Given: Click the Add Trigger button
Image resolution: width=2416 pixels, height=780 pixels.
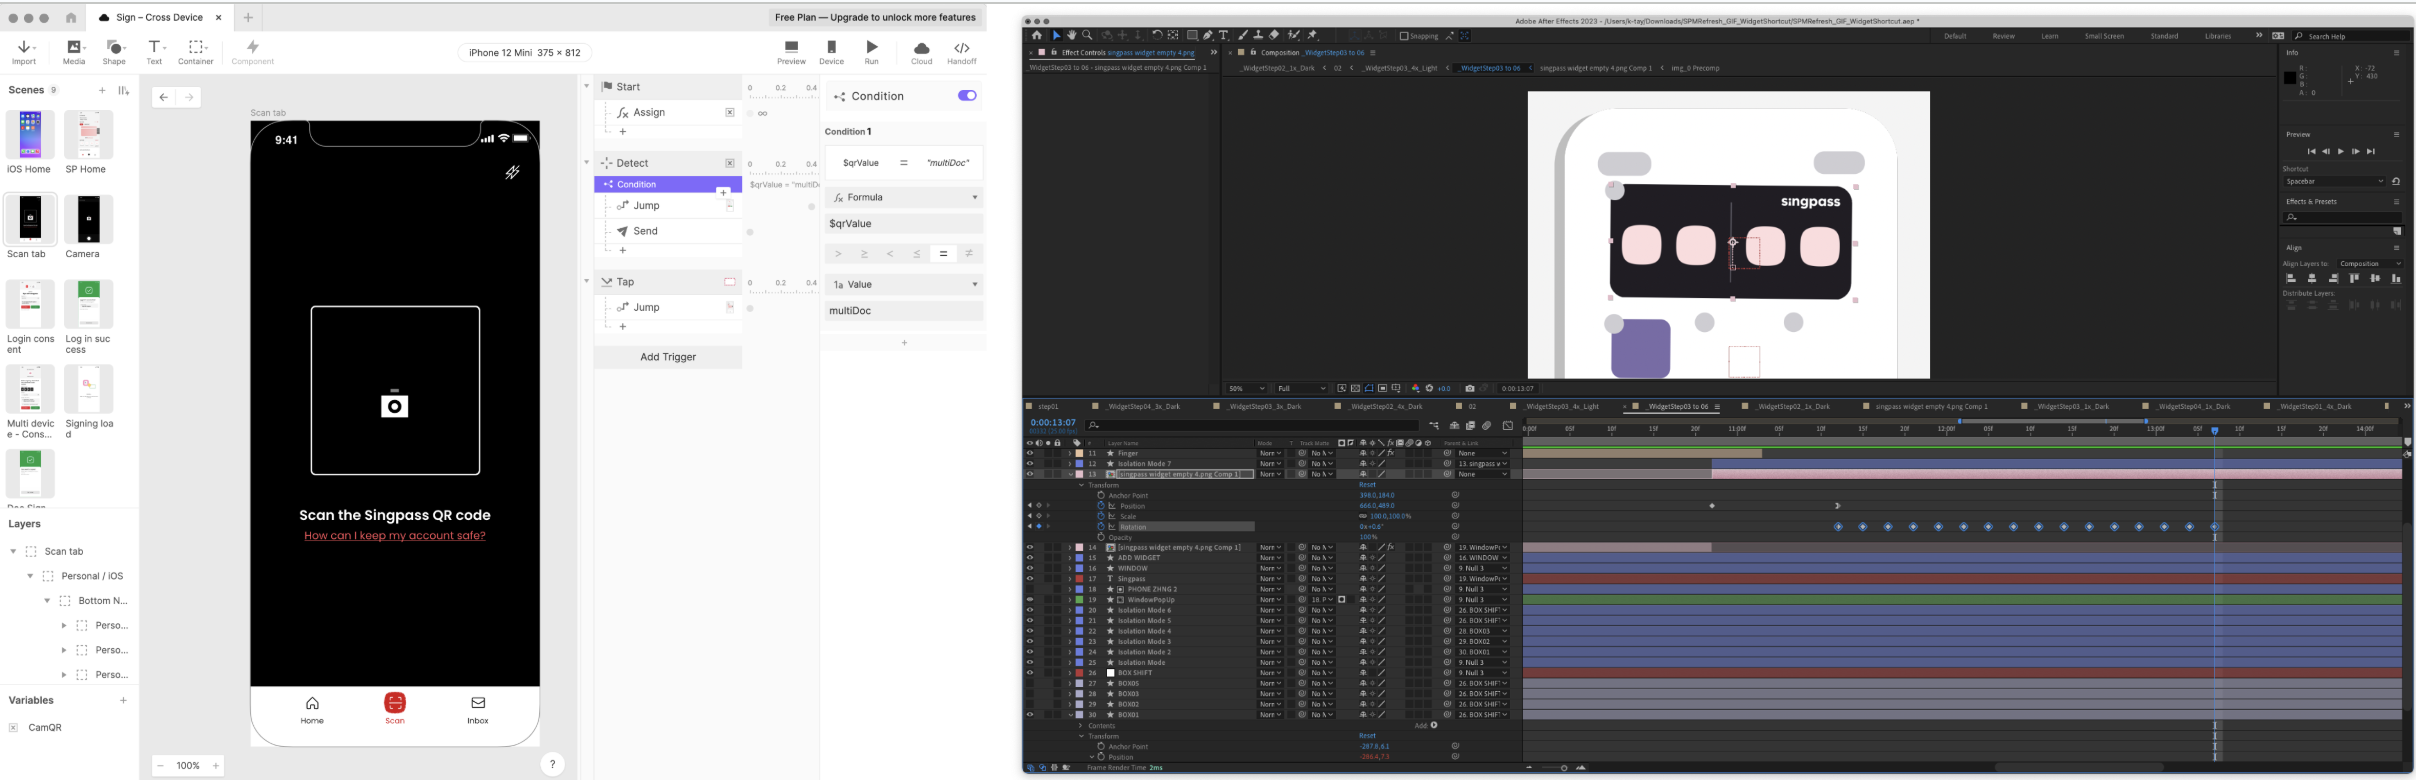Looking at the screenshot, I should click(668, 357).
